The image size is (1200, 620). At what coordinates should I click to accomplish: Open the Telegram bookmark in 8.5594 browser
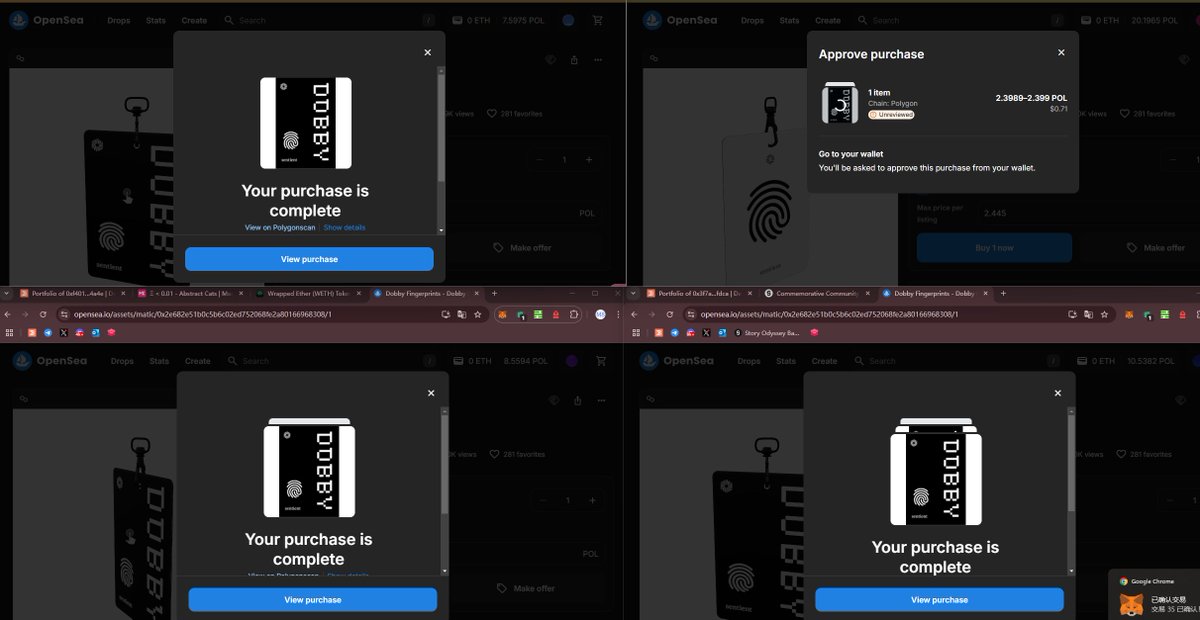pos(47,332)
